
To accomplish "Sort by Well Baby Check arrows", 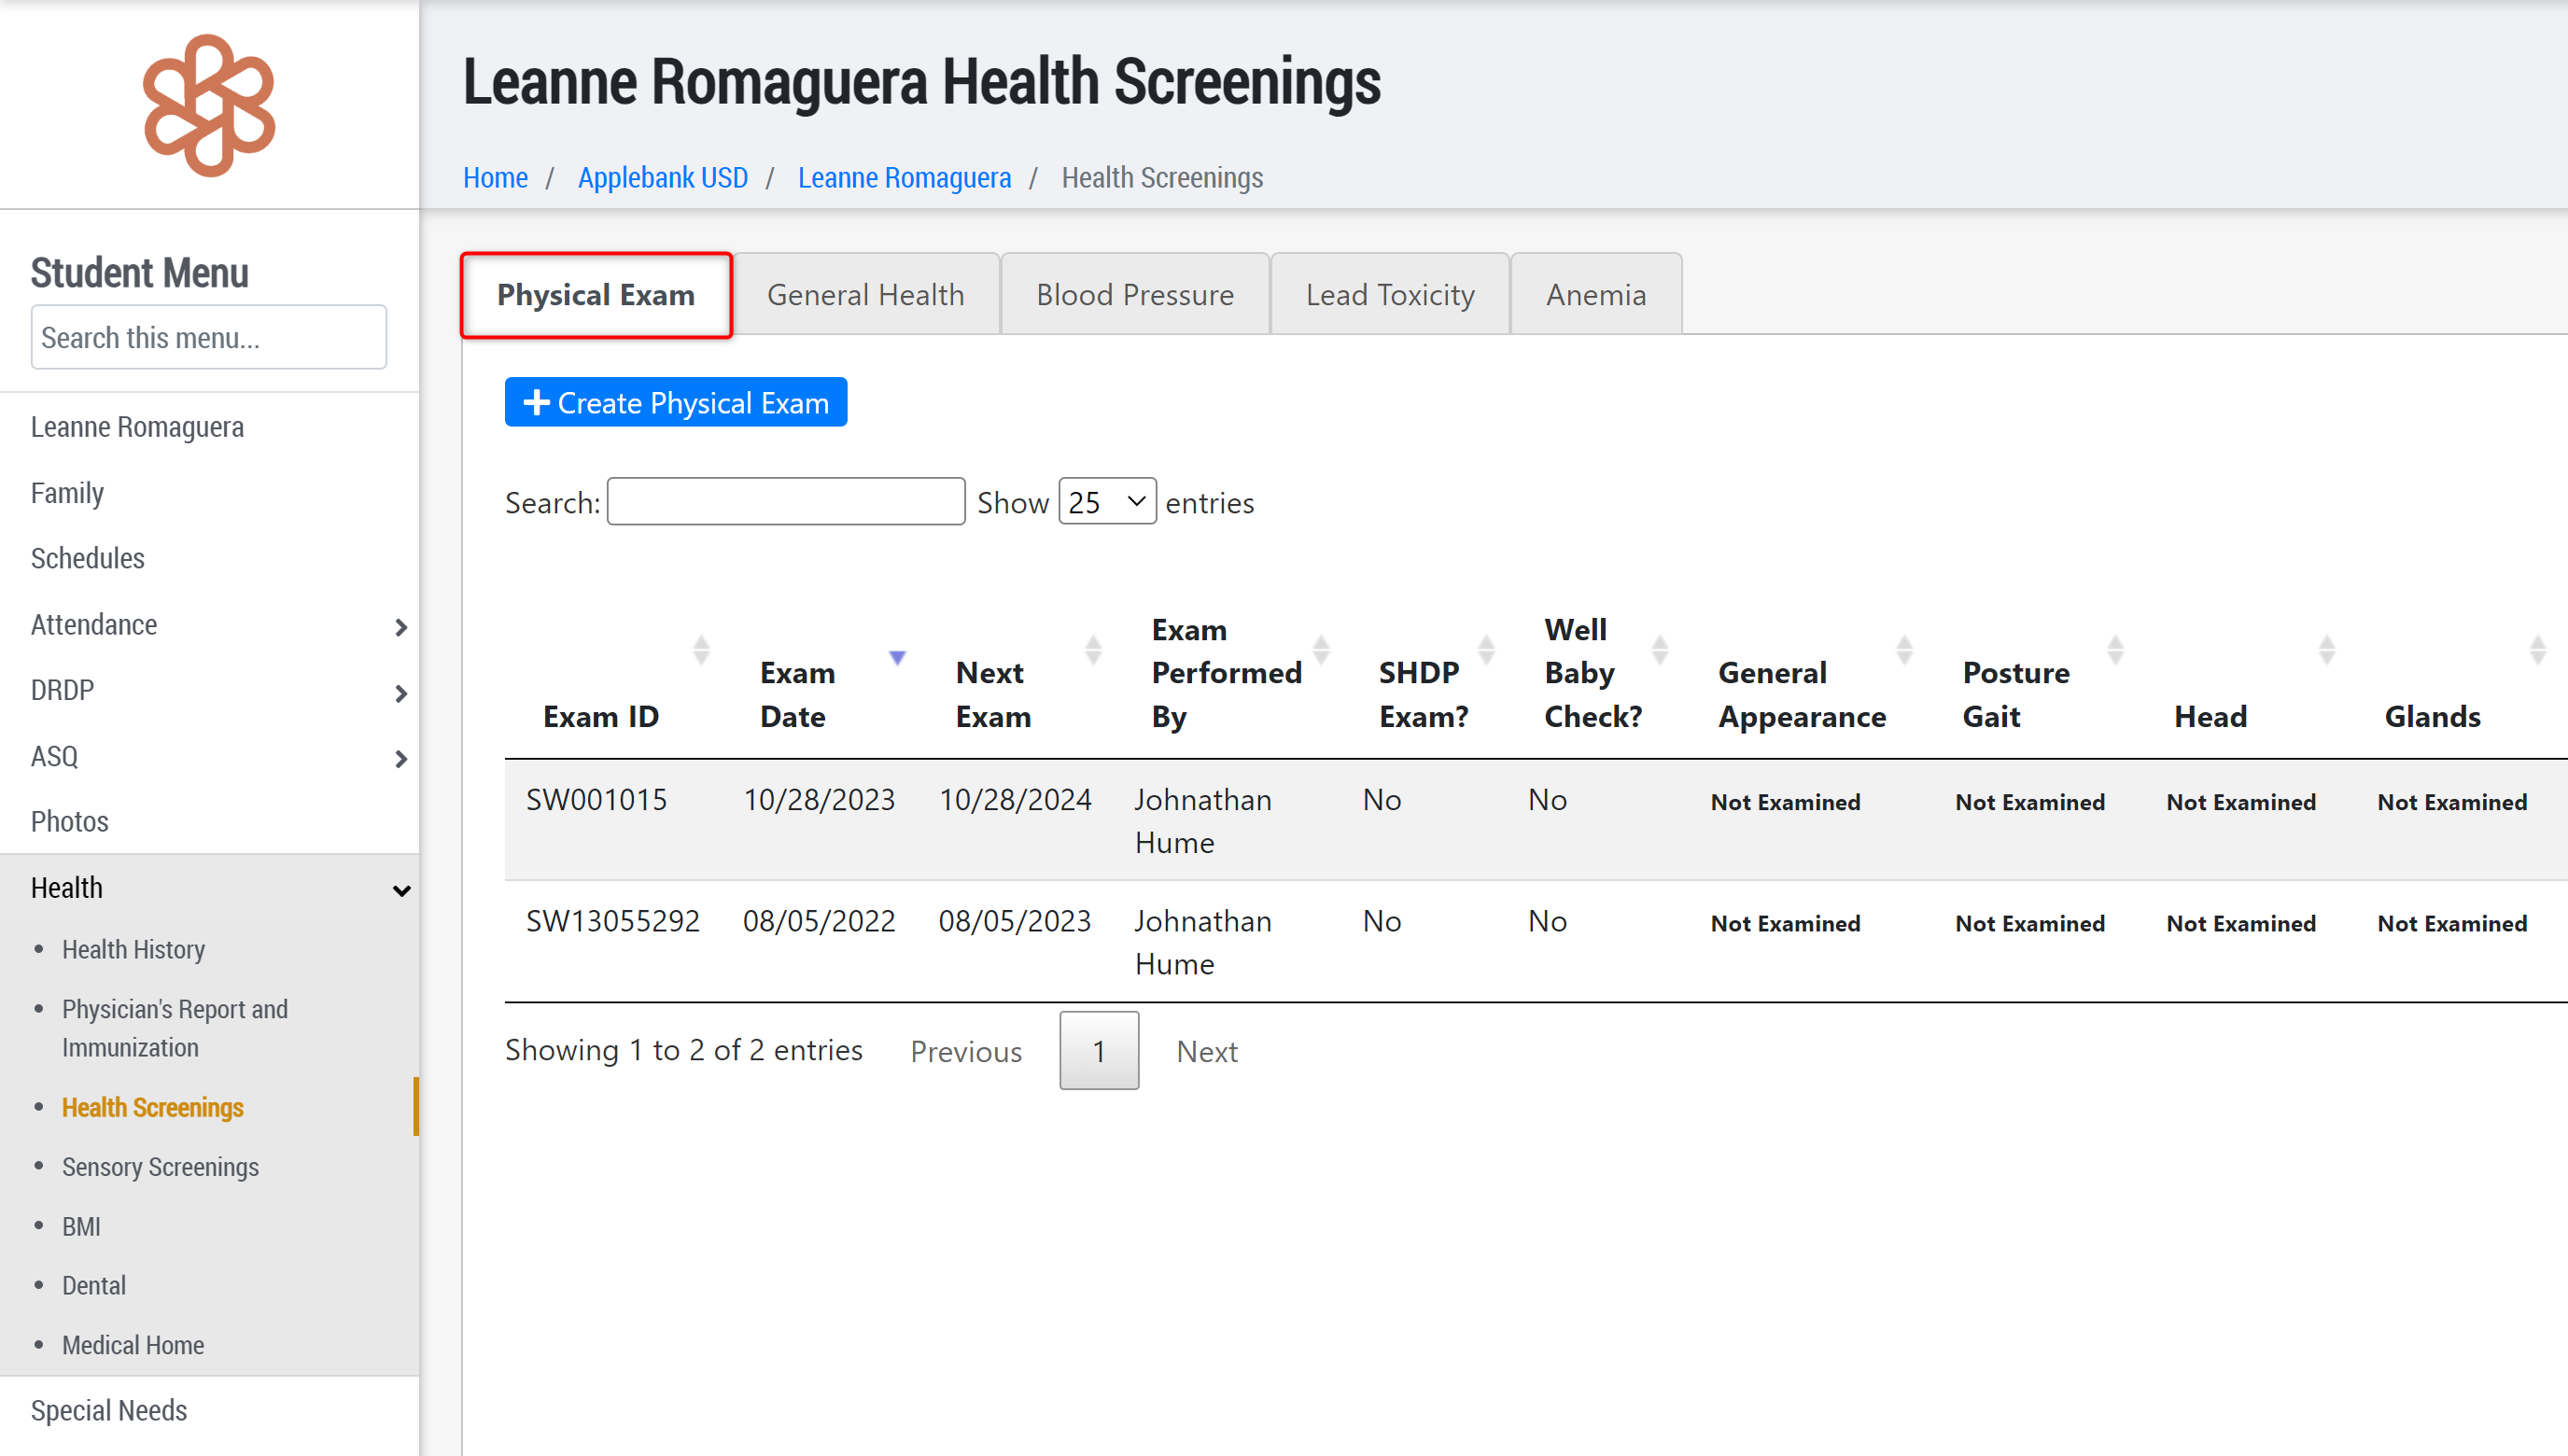I will (x=1660, y=650).
